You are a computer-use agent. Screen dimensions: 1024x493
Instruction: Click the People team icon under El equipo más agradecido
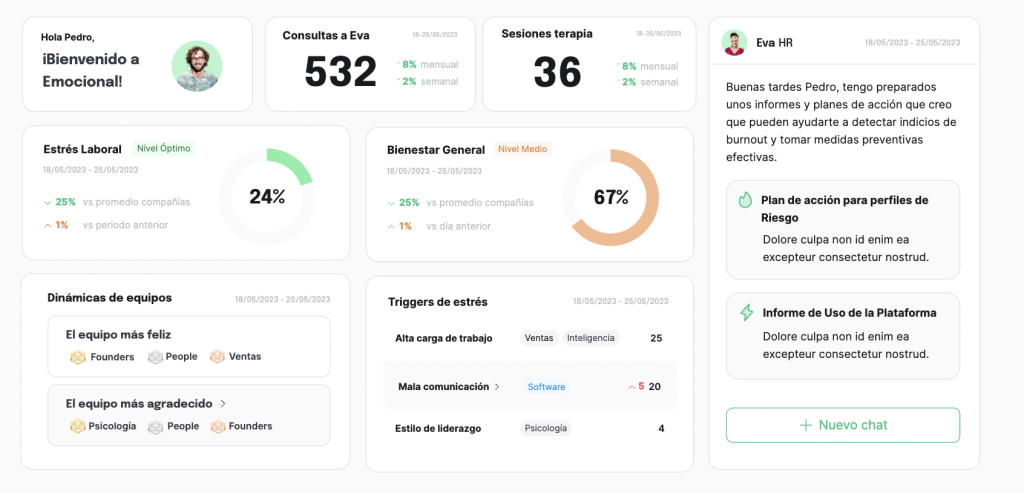point(155,426)
